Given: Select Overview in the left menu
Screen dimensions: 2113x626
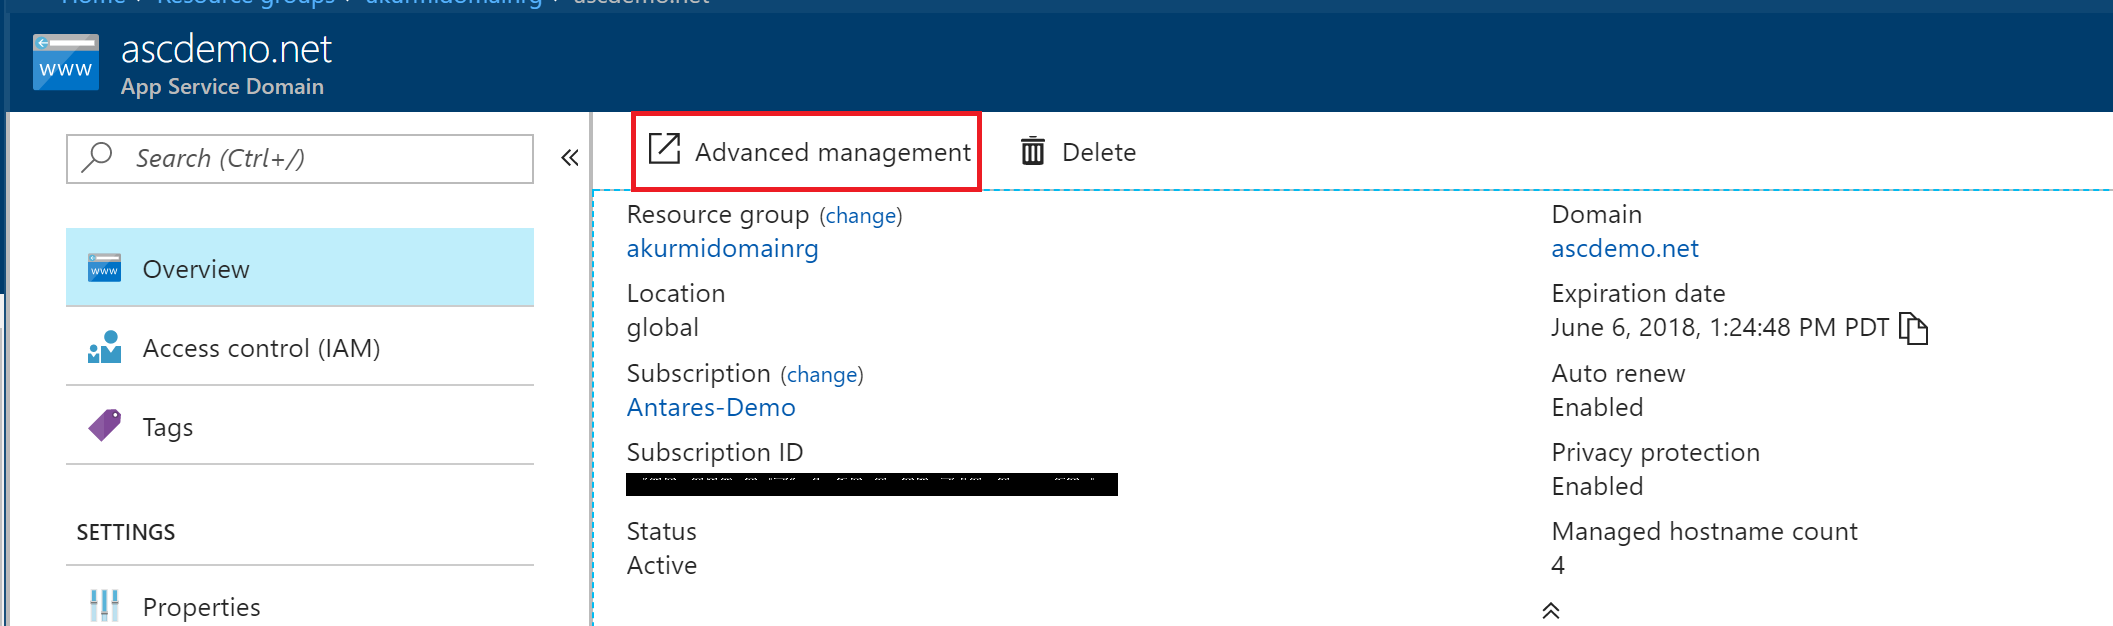Looking at the screenshot, I should pos(299,268).
